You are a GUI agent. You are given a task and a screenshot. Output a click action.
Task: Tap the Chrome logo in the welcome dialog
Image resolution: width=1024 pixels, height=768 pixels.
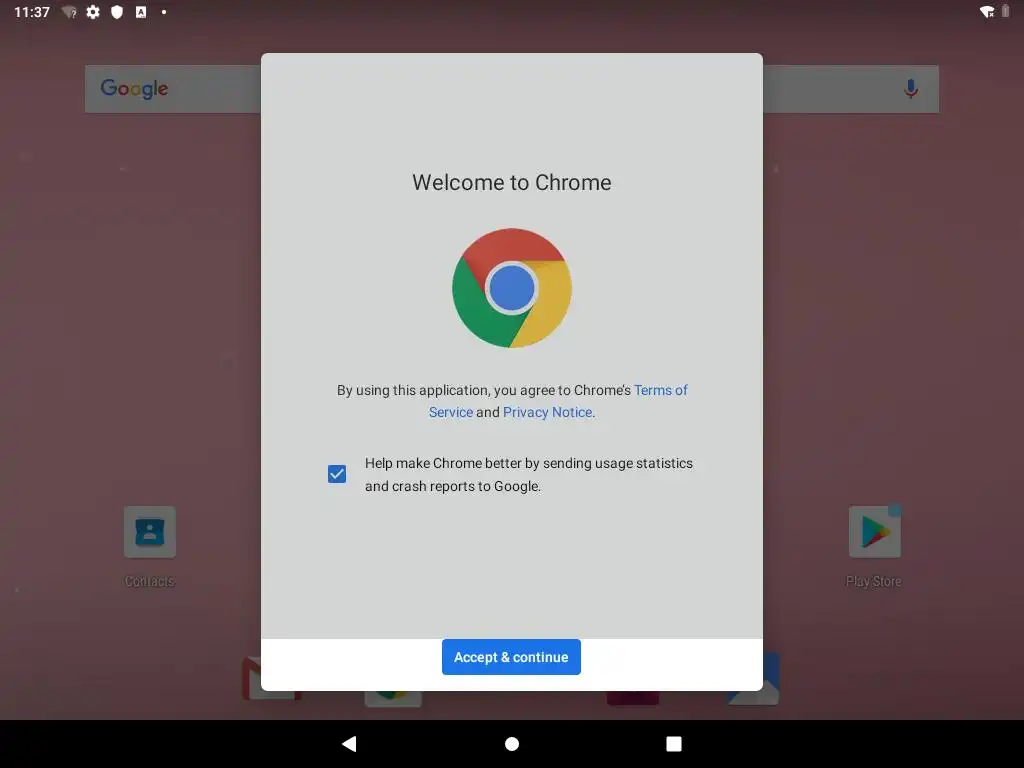(511, 288)
